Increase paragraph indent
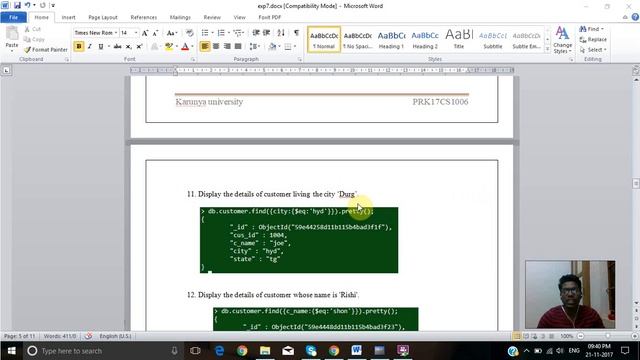 [x=267, y=33]
